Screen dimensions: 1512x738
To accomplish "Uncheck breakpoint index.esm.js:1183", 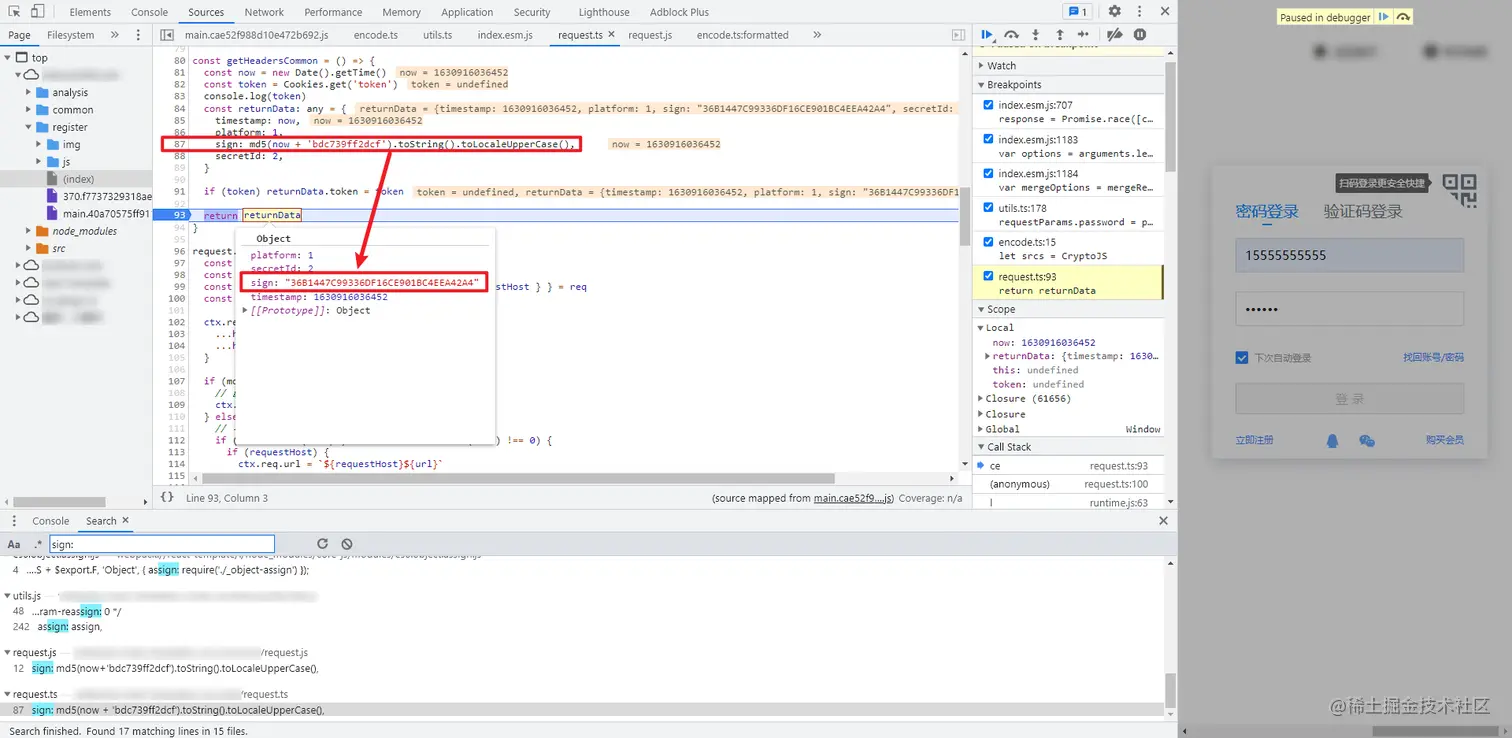I will pos(988,140).
